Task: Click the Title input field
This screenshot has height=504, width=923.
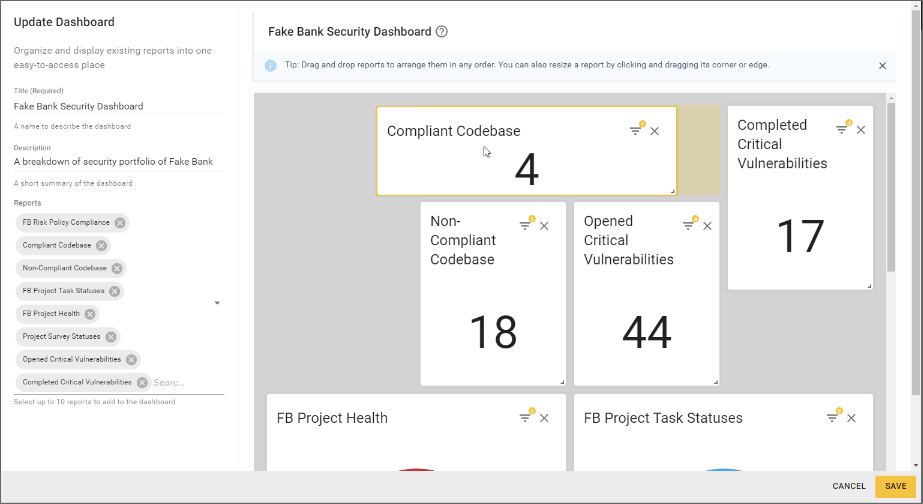Action: tap(118, 106)
